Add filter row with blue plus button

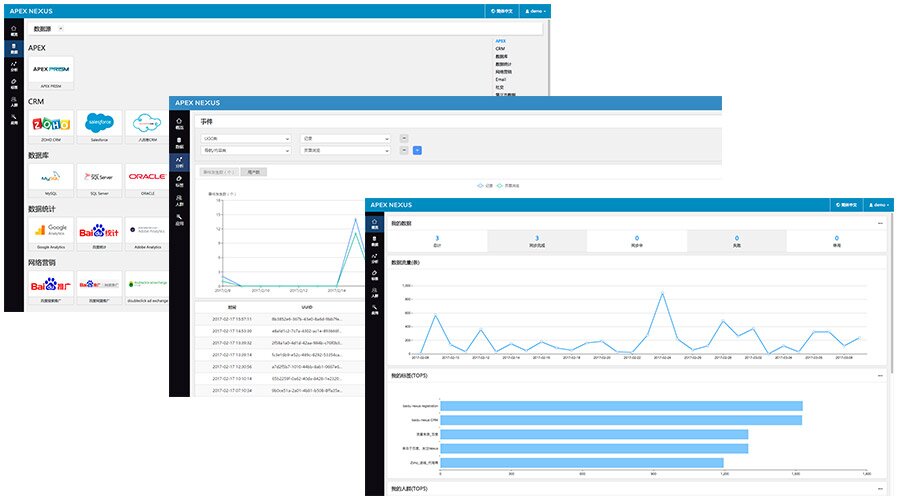coord(417,150)
